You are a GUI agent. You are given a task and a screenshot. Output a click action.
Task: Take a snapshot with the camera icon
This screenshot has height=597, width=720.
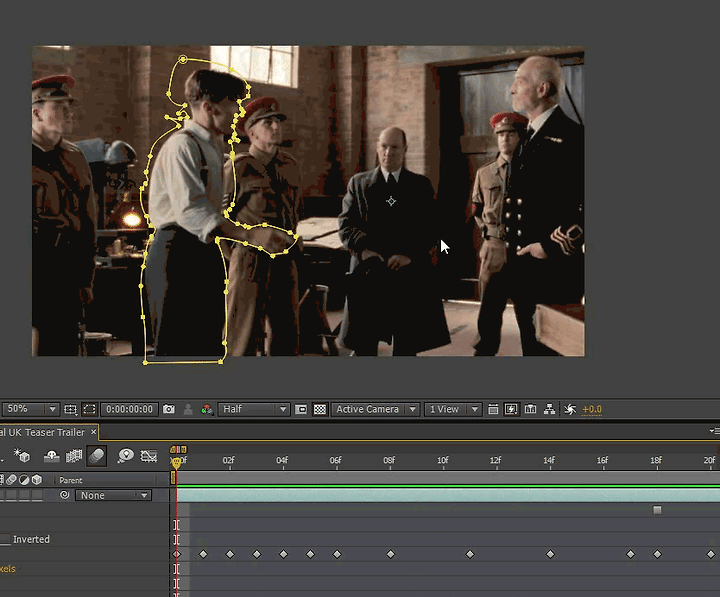click(169, 409)
